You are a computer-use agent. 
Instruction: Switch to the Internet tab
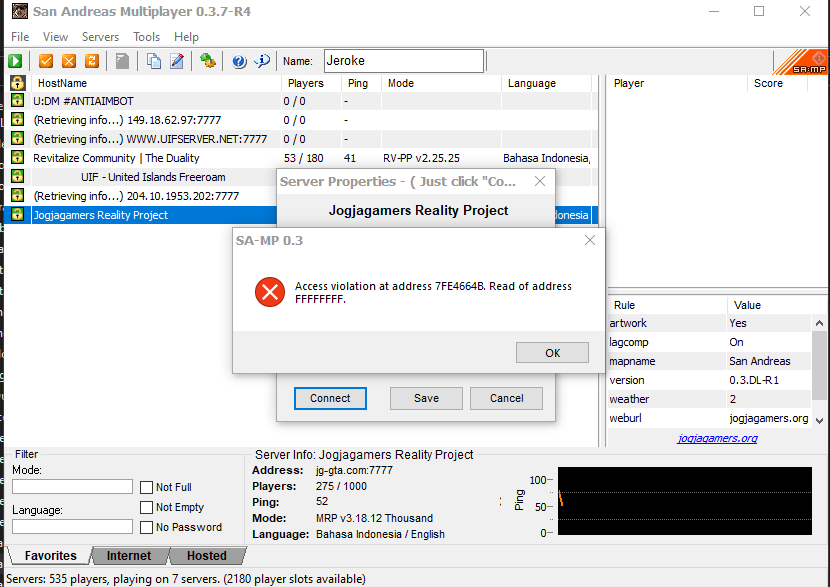pyautogui.click(x=129, y=556)
